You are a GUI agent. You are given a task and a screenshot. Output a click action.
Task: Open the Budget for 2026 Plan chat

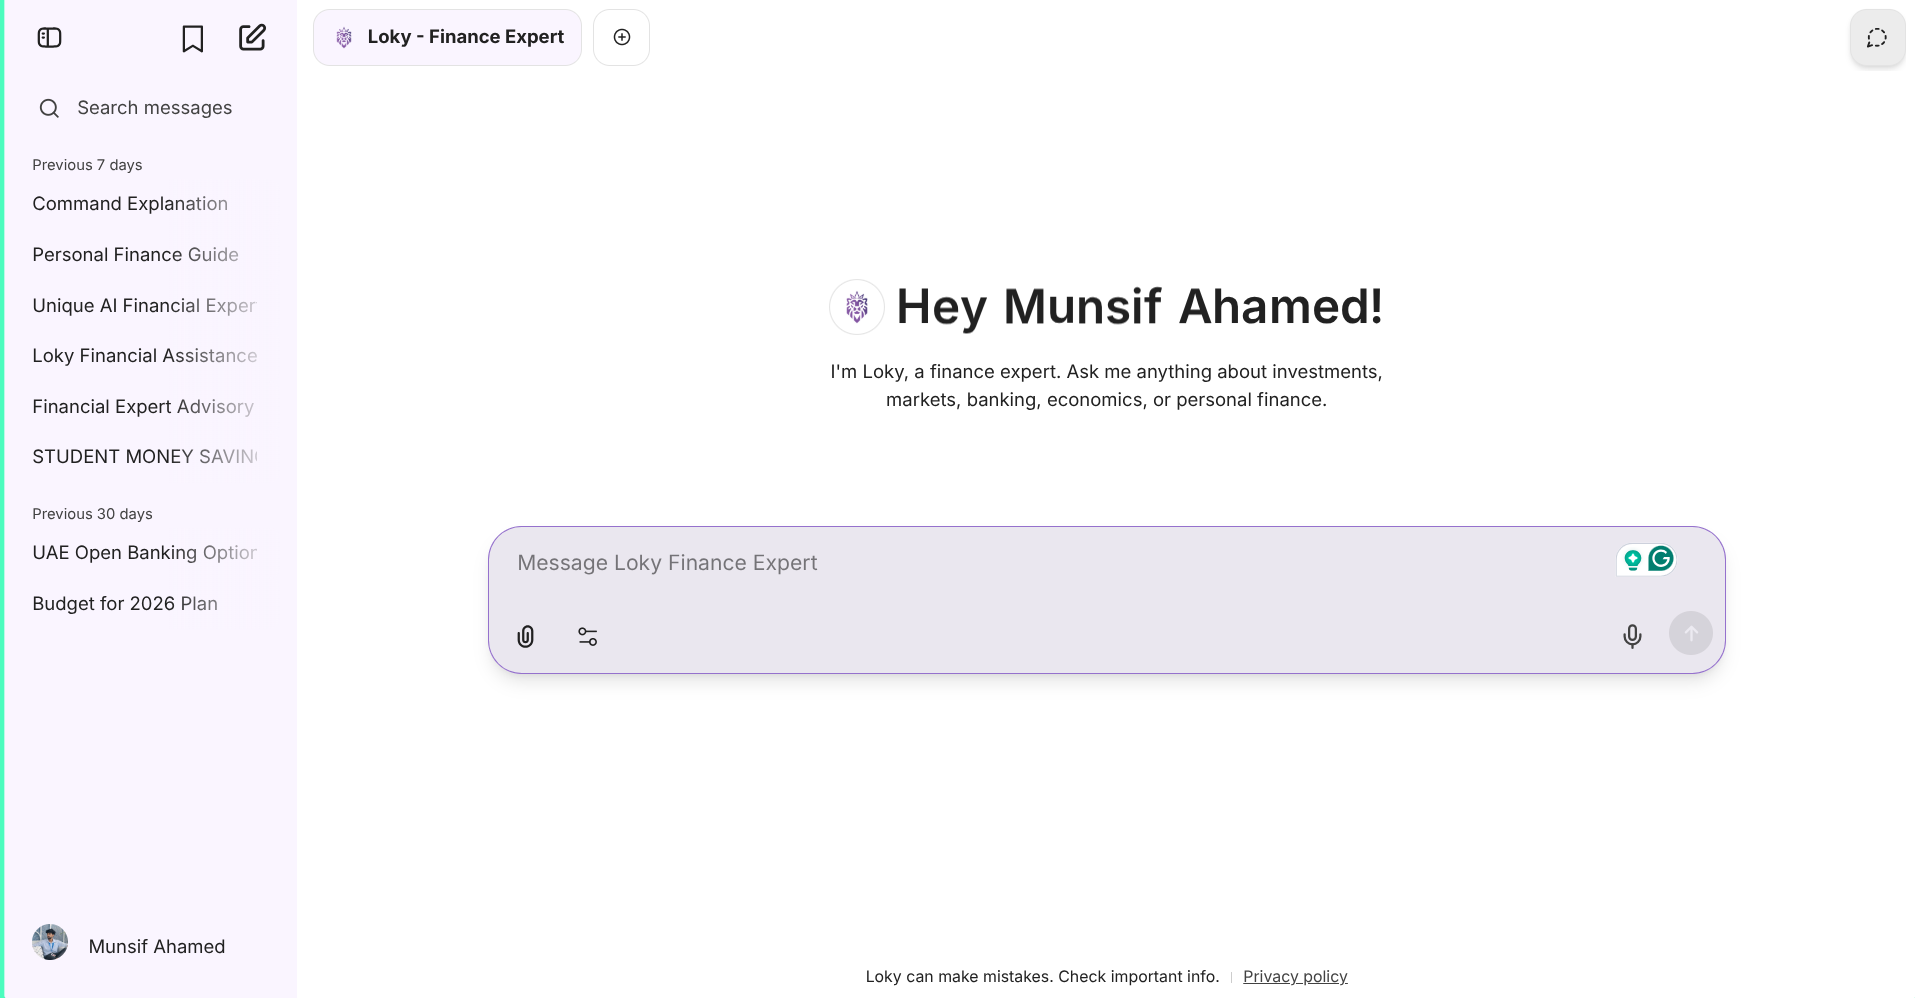point(124,603)
